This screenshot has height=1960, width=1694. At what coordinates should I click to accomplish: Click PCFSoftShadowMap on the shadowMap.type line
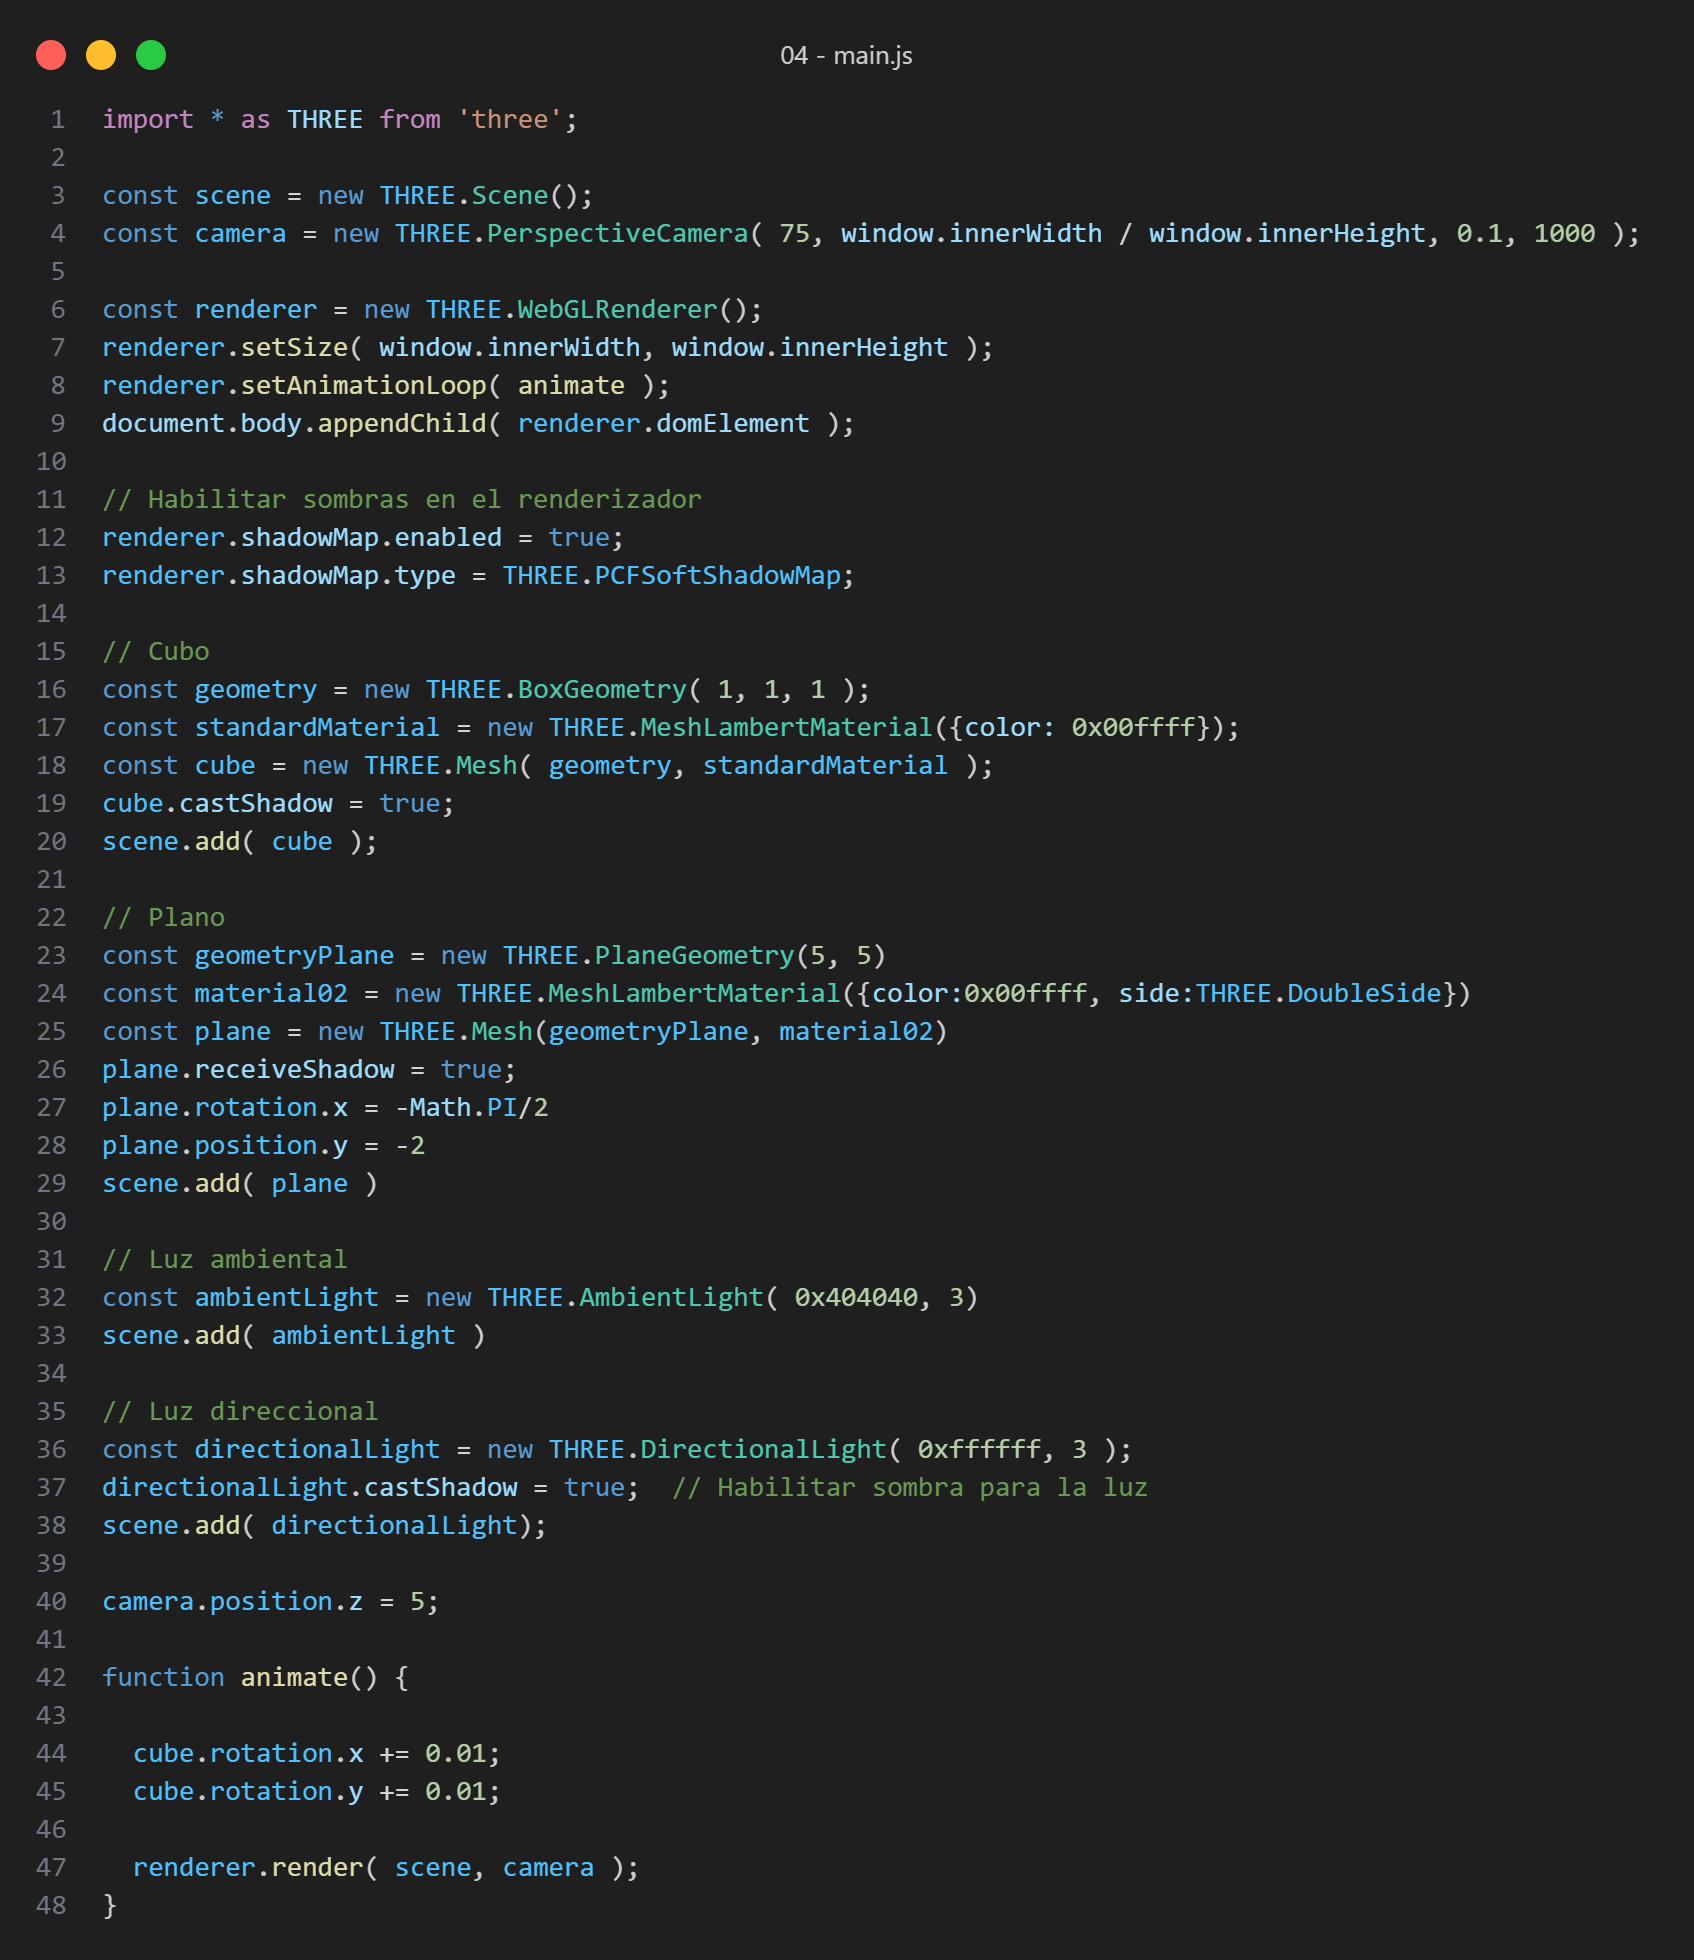717,576
